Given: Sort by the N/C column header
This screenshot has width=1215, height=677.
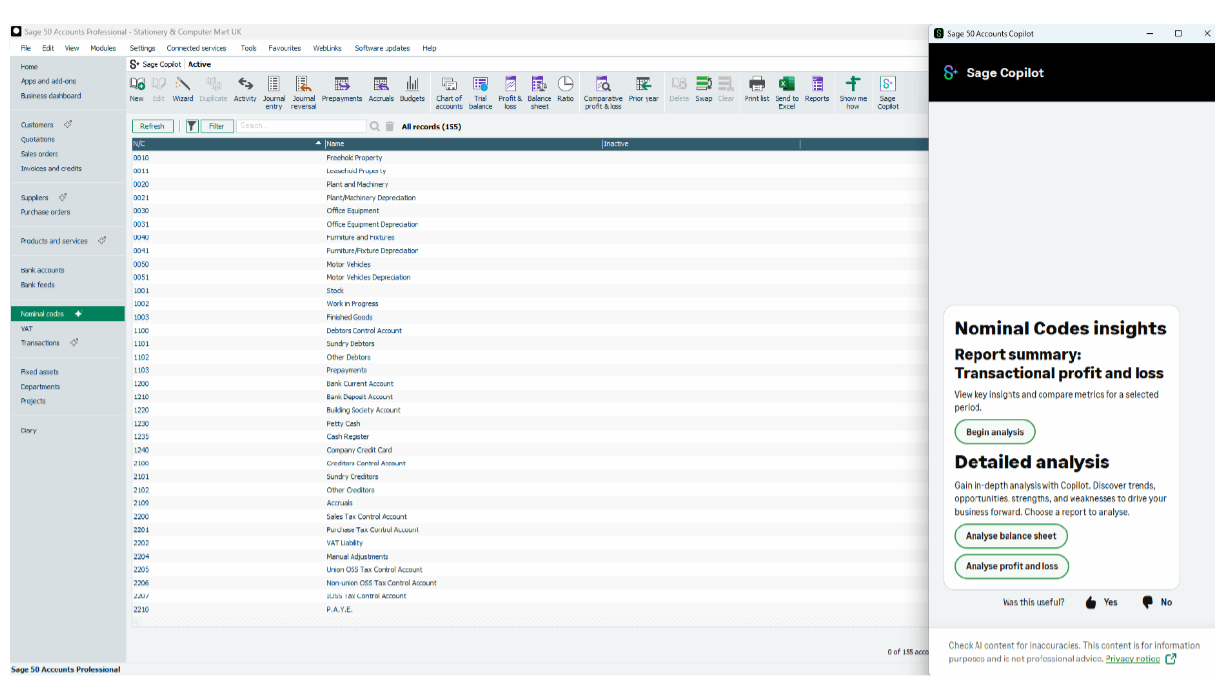Looking at the screenshot, I should tap(227, 144).
